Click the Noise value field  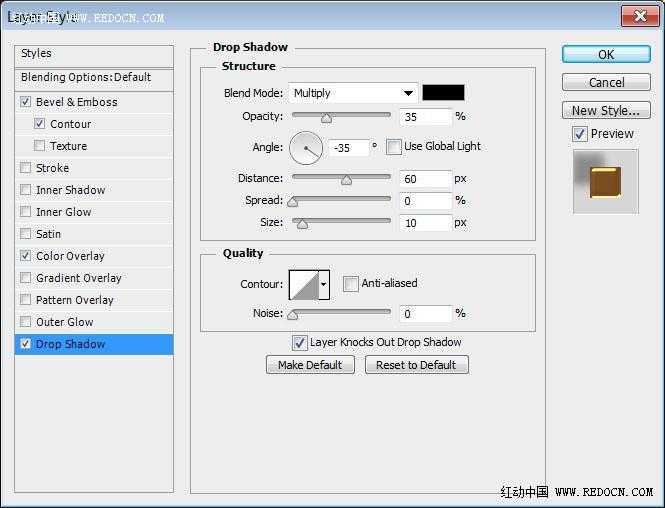click(426, 314)
